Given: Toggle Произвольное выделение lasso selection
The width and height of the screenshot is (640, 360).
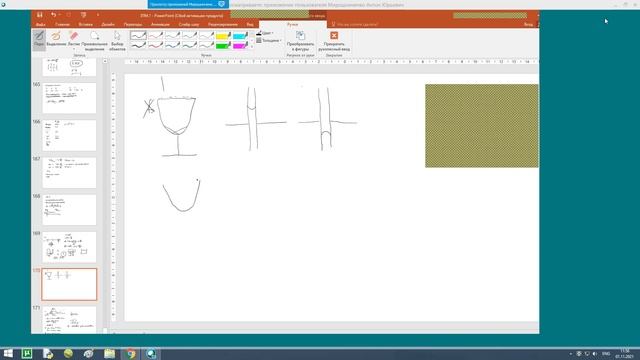Looking at the screenshot, I should (94, 40).
